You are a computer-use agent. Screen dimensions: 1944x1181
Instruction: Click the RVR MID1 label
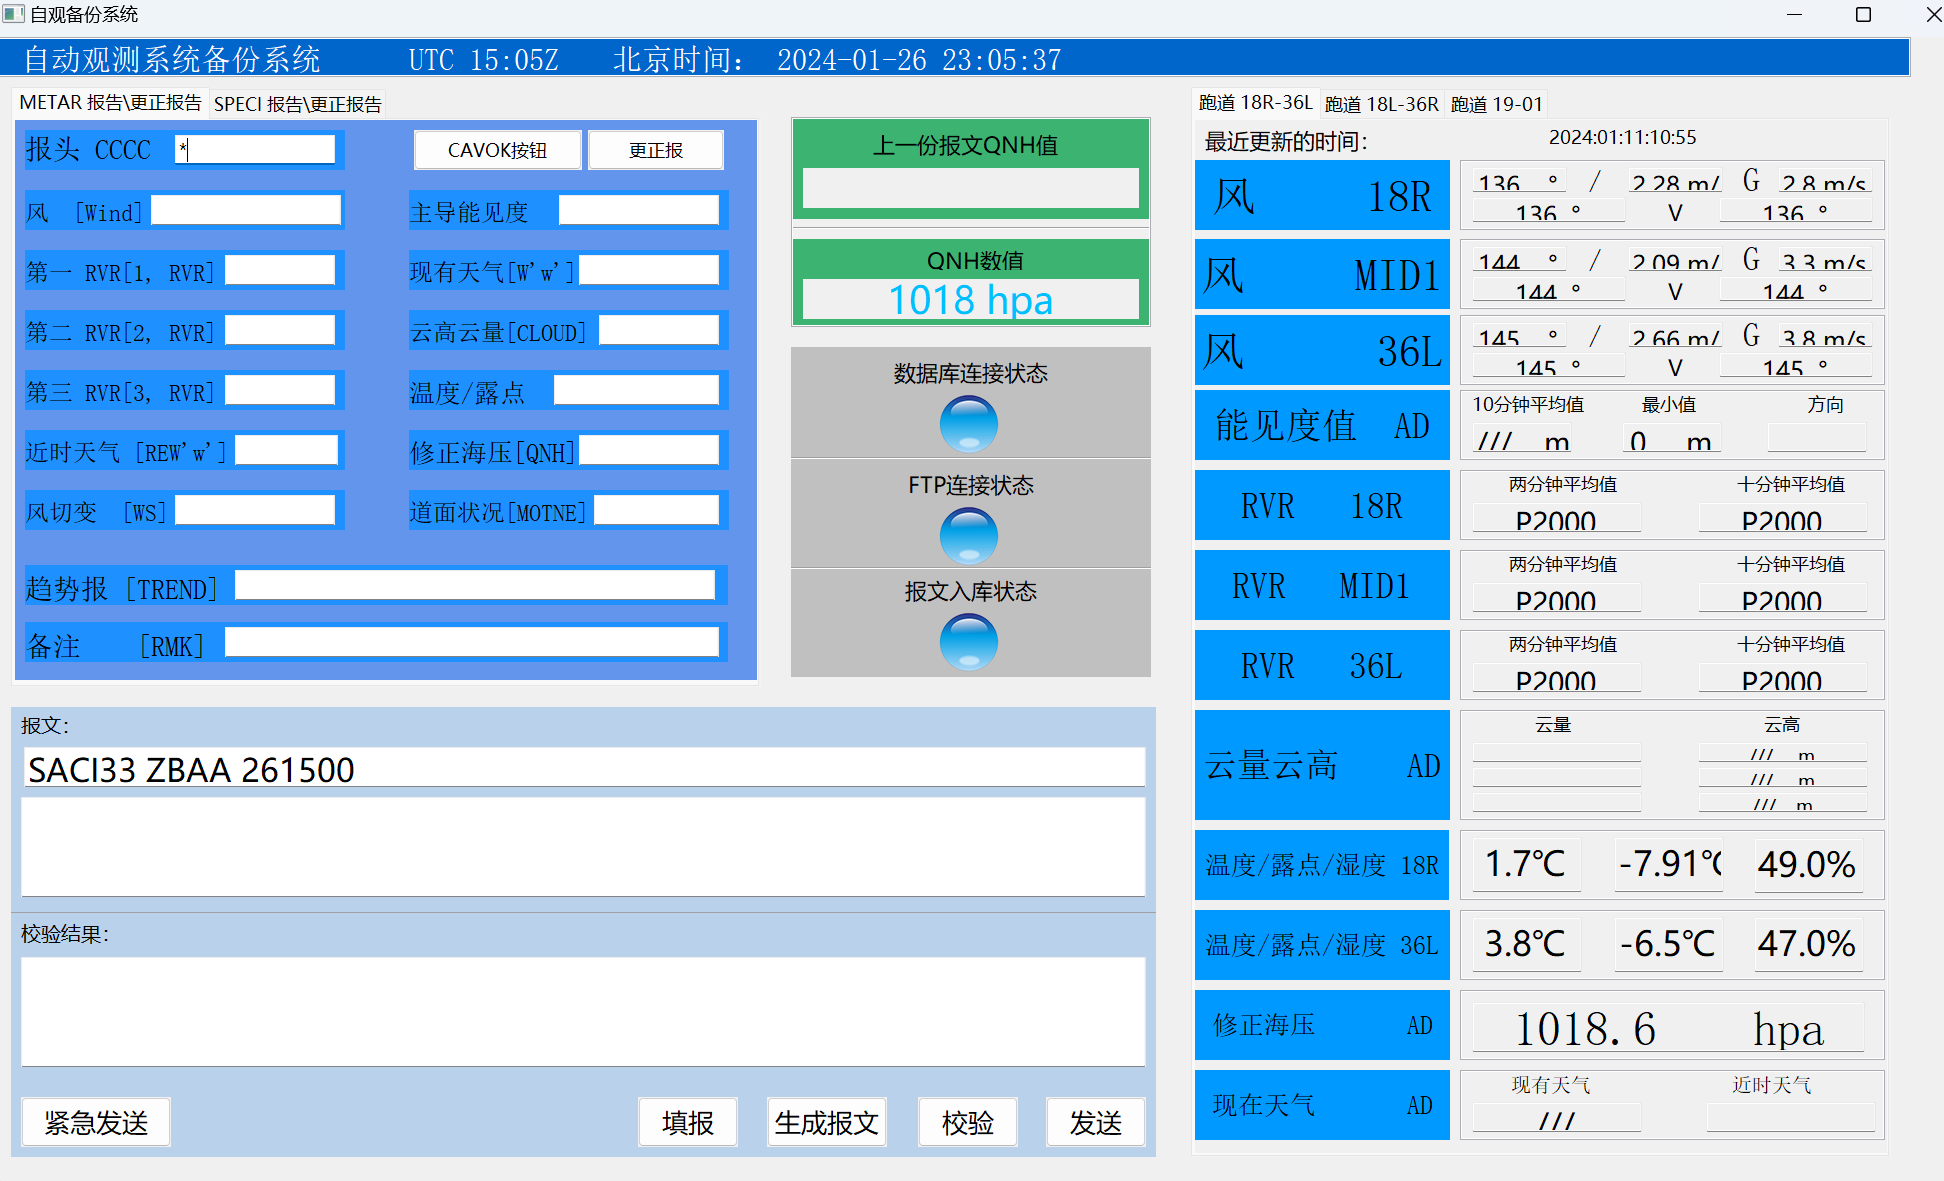1322,585
